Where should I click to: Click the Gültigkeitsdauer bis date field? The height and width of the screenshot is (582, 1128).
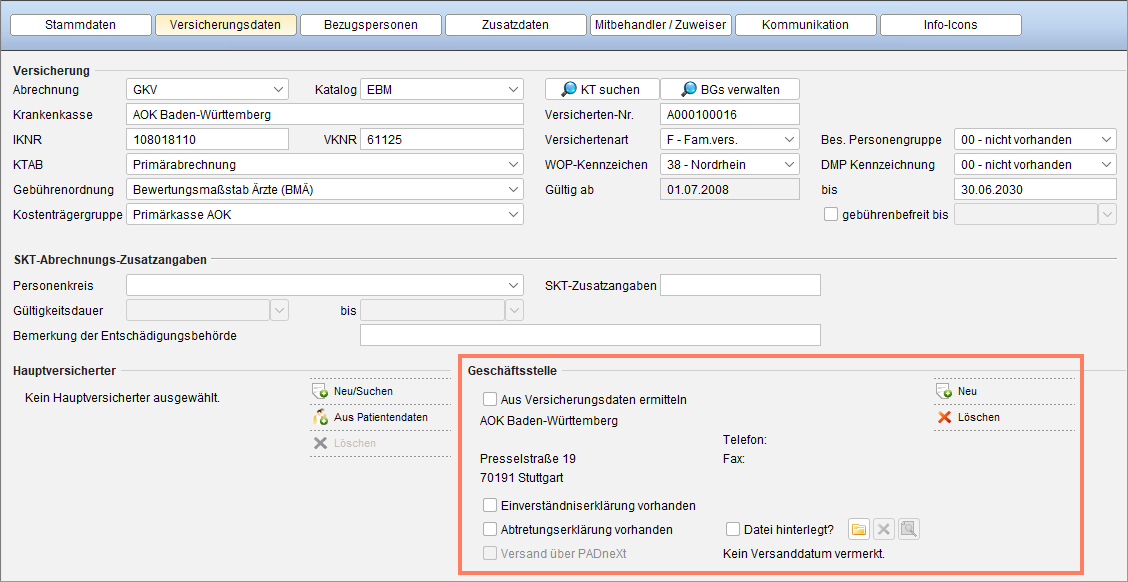point(432,310)
